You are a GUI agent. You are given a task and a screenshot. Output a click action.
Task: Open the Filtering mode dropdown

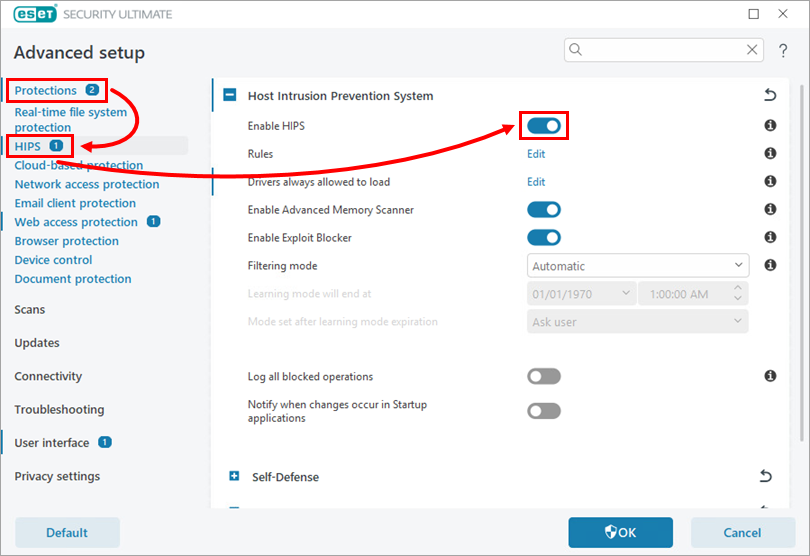[637, 266]
